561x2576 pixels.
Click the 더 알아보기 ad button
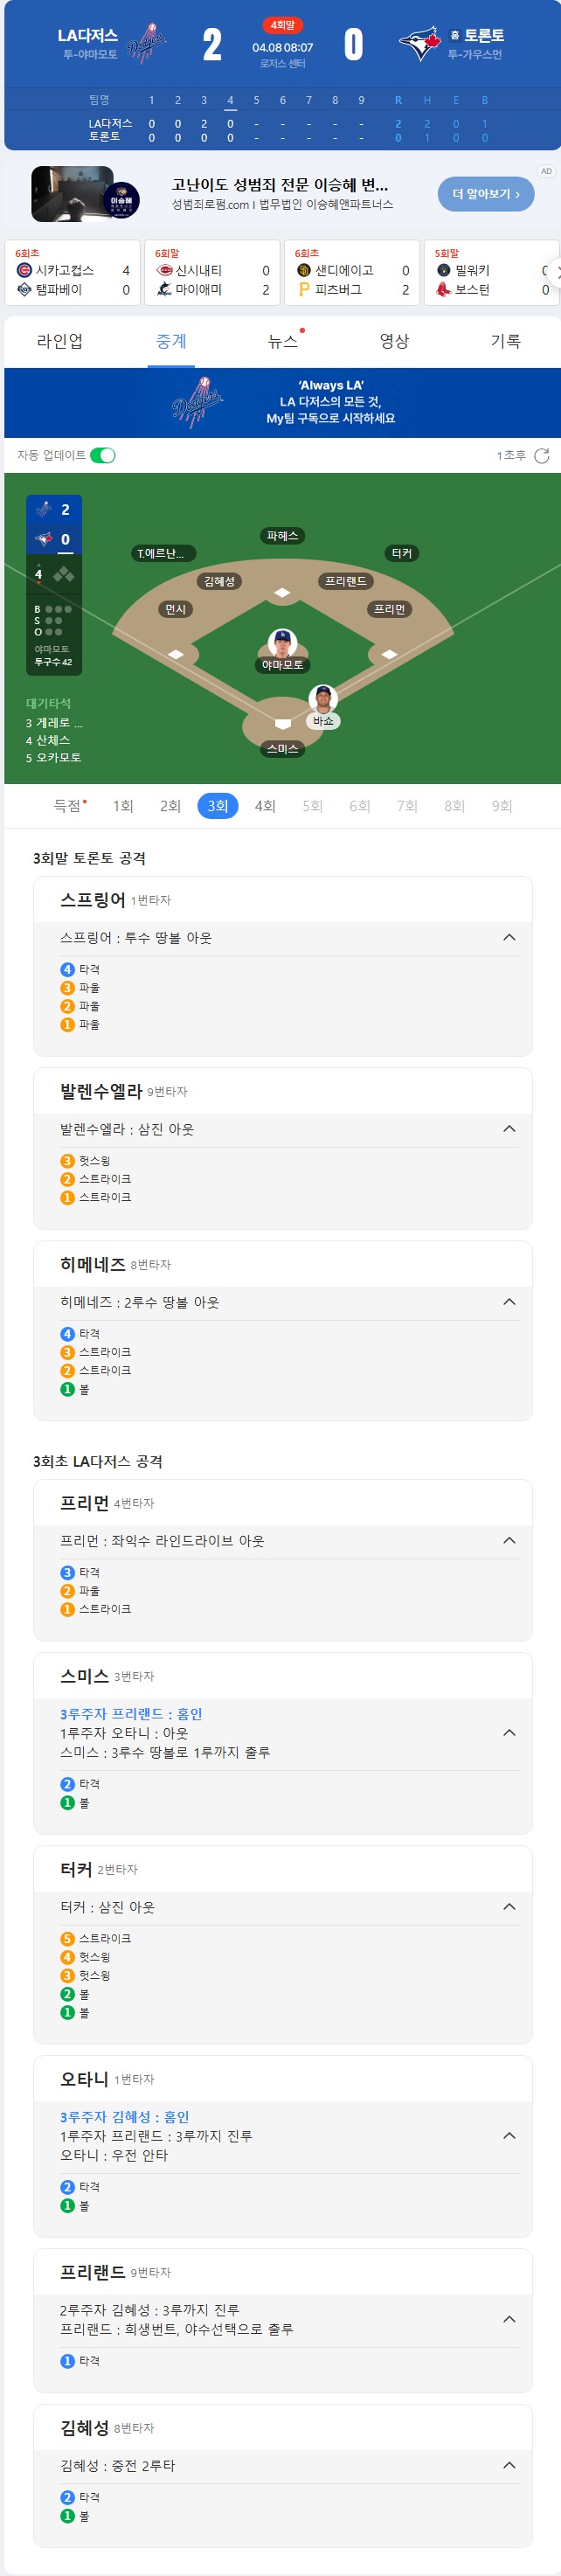tap(486, 194)
